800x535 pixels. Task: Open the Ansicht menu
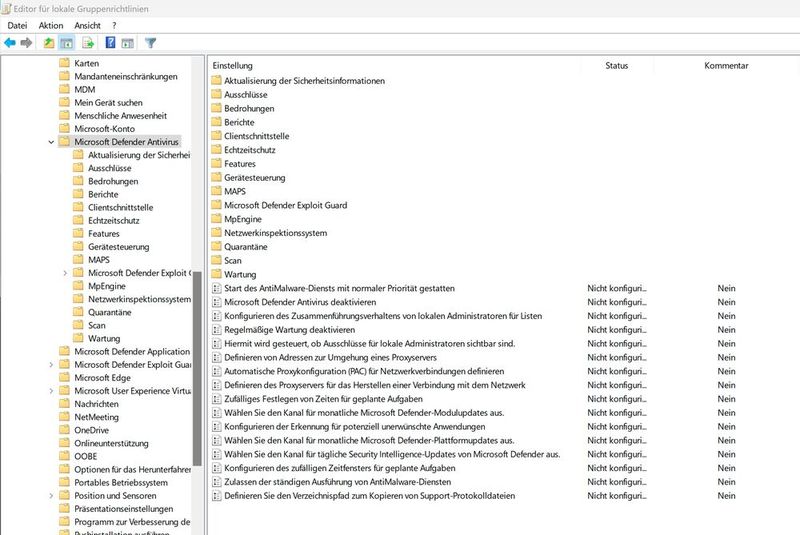[87, 26]
